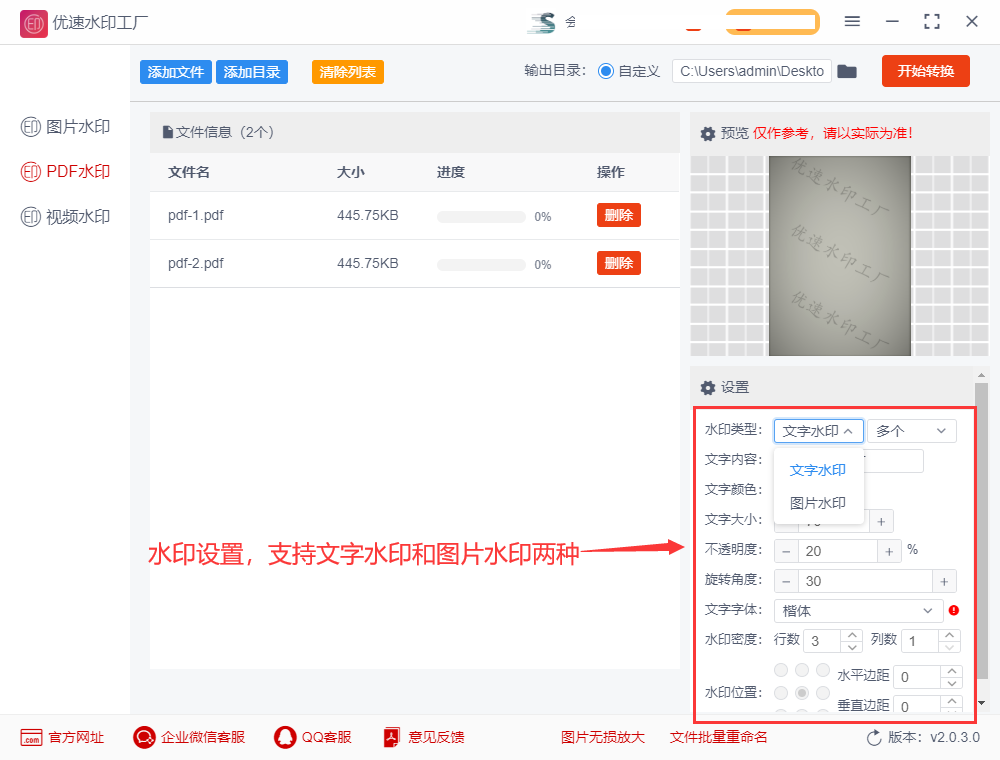The image size is (1000, 760).
Task: Click the settings panel scrollbar
Action: (x=981, y=531)
